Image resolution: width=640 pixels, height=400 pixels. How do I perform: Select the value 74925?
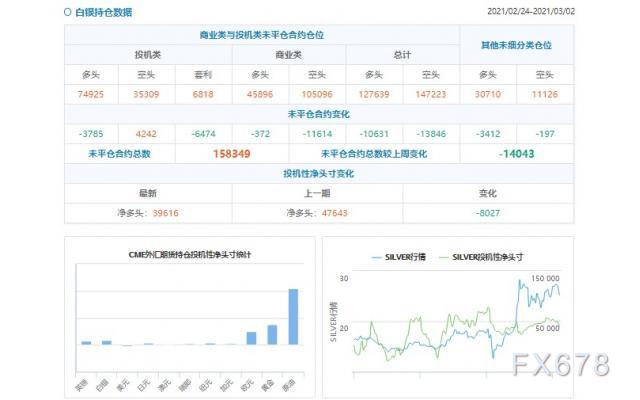(91, 94)
